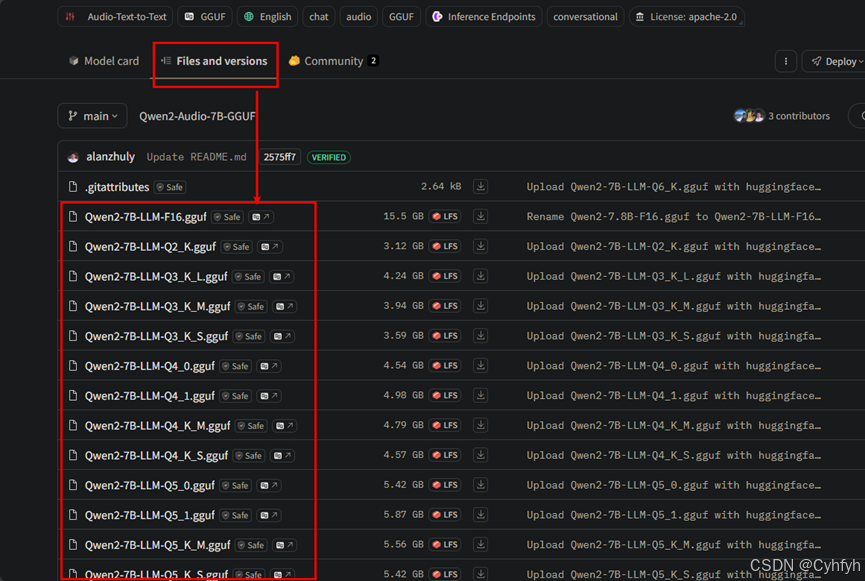Download the .gitattributes file

[480, 186]
